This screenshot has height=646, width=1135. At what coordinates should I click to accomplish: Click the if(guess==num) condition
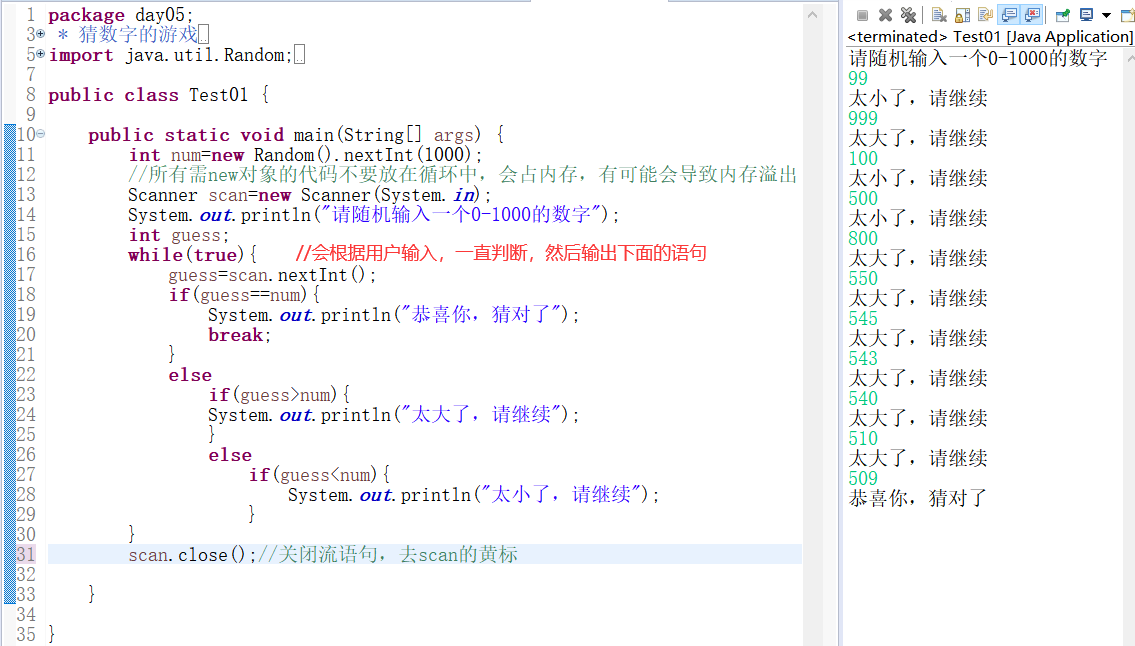coord(244,295)
